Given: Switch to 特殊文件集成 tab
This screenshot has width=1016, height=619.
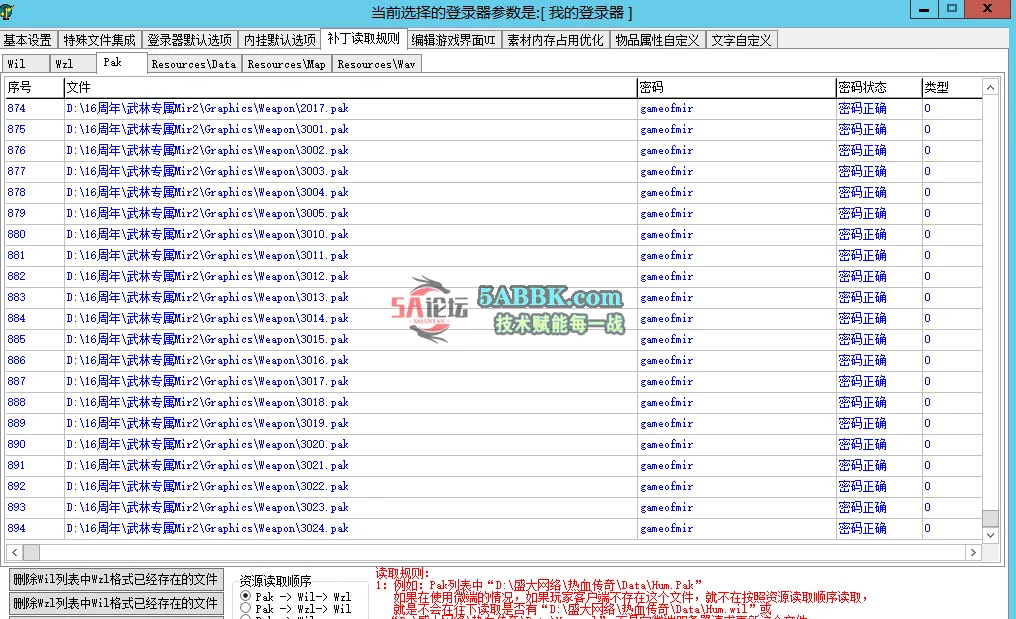Looking at the screenshot, I should tap(100, 40).
